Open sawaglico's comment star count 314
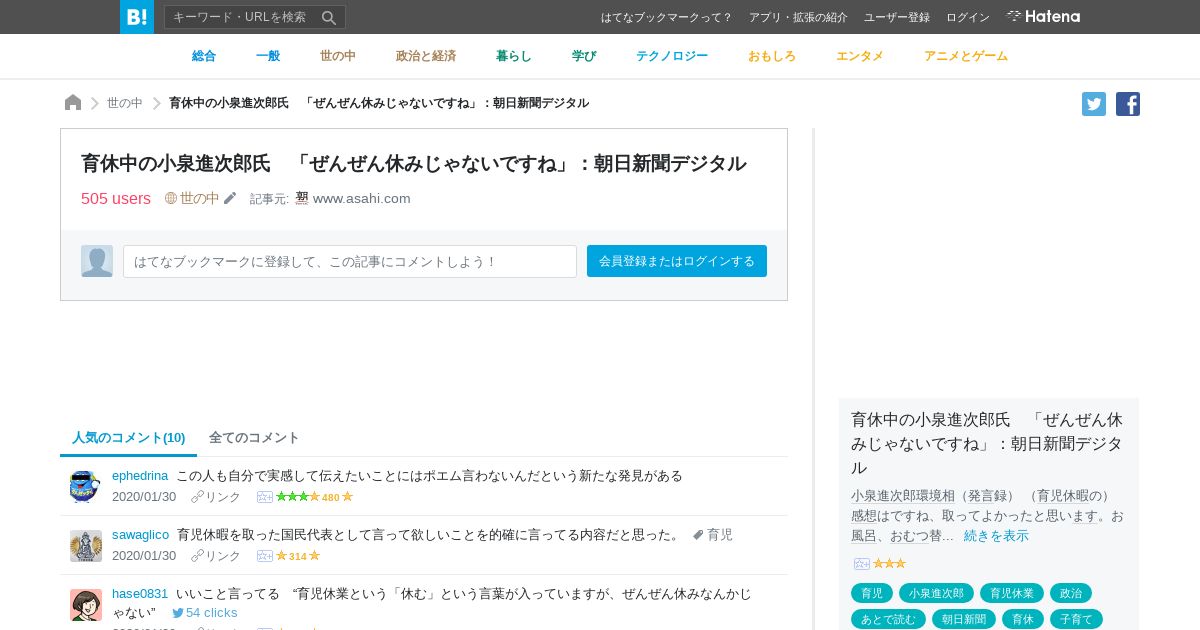 [298, 556]
